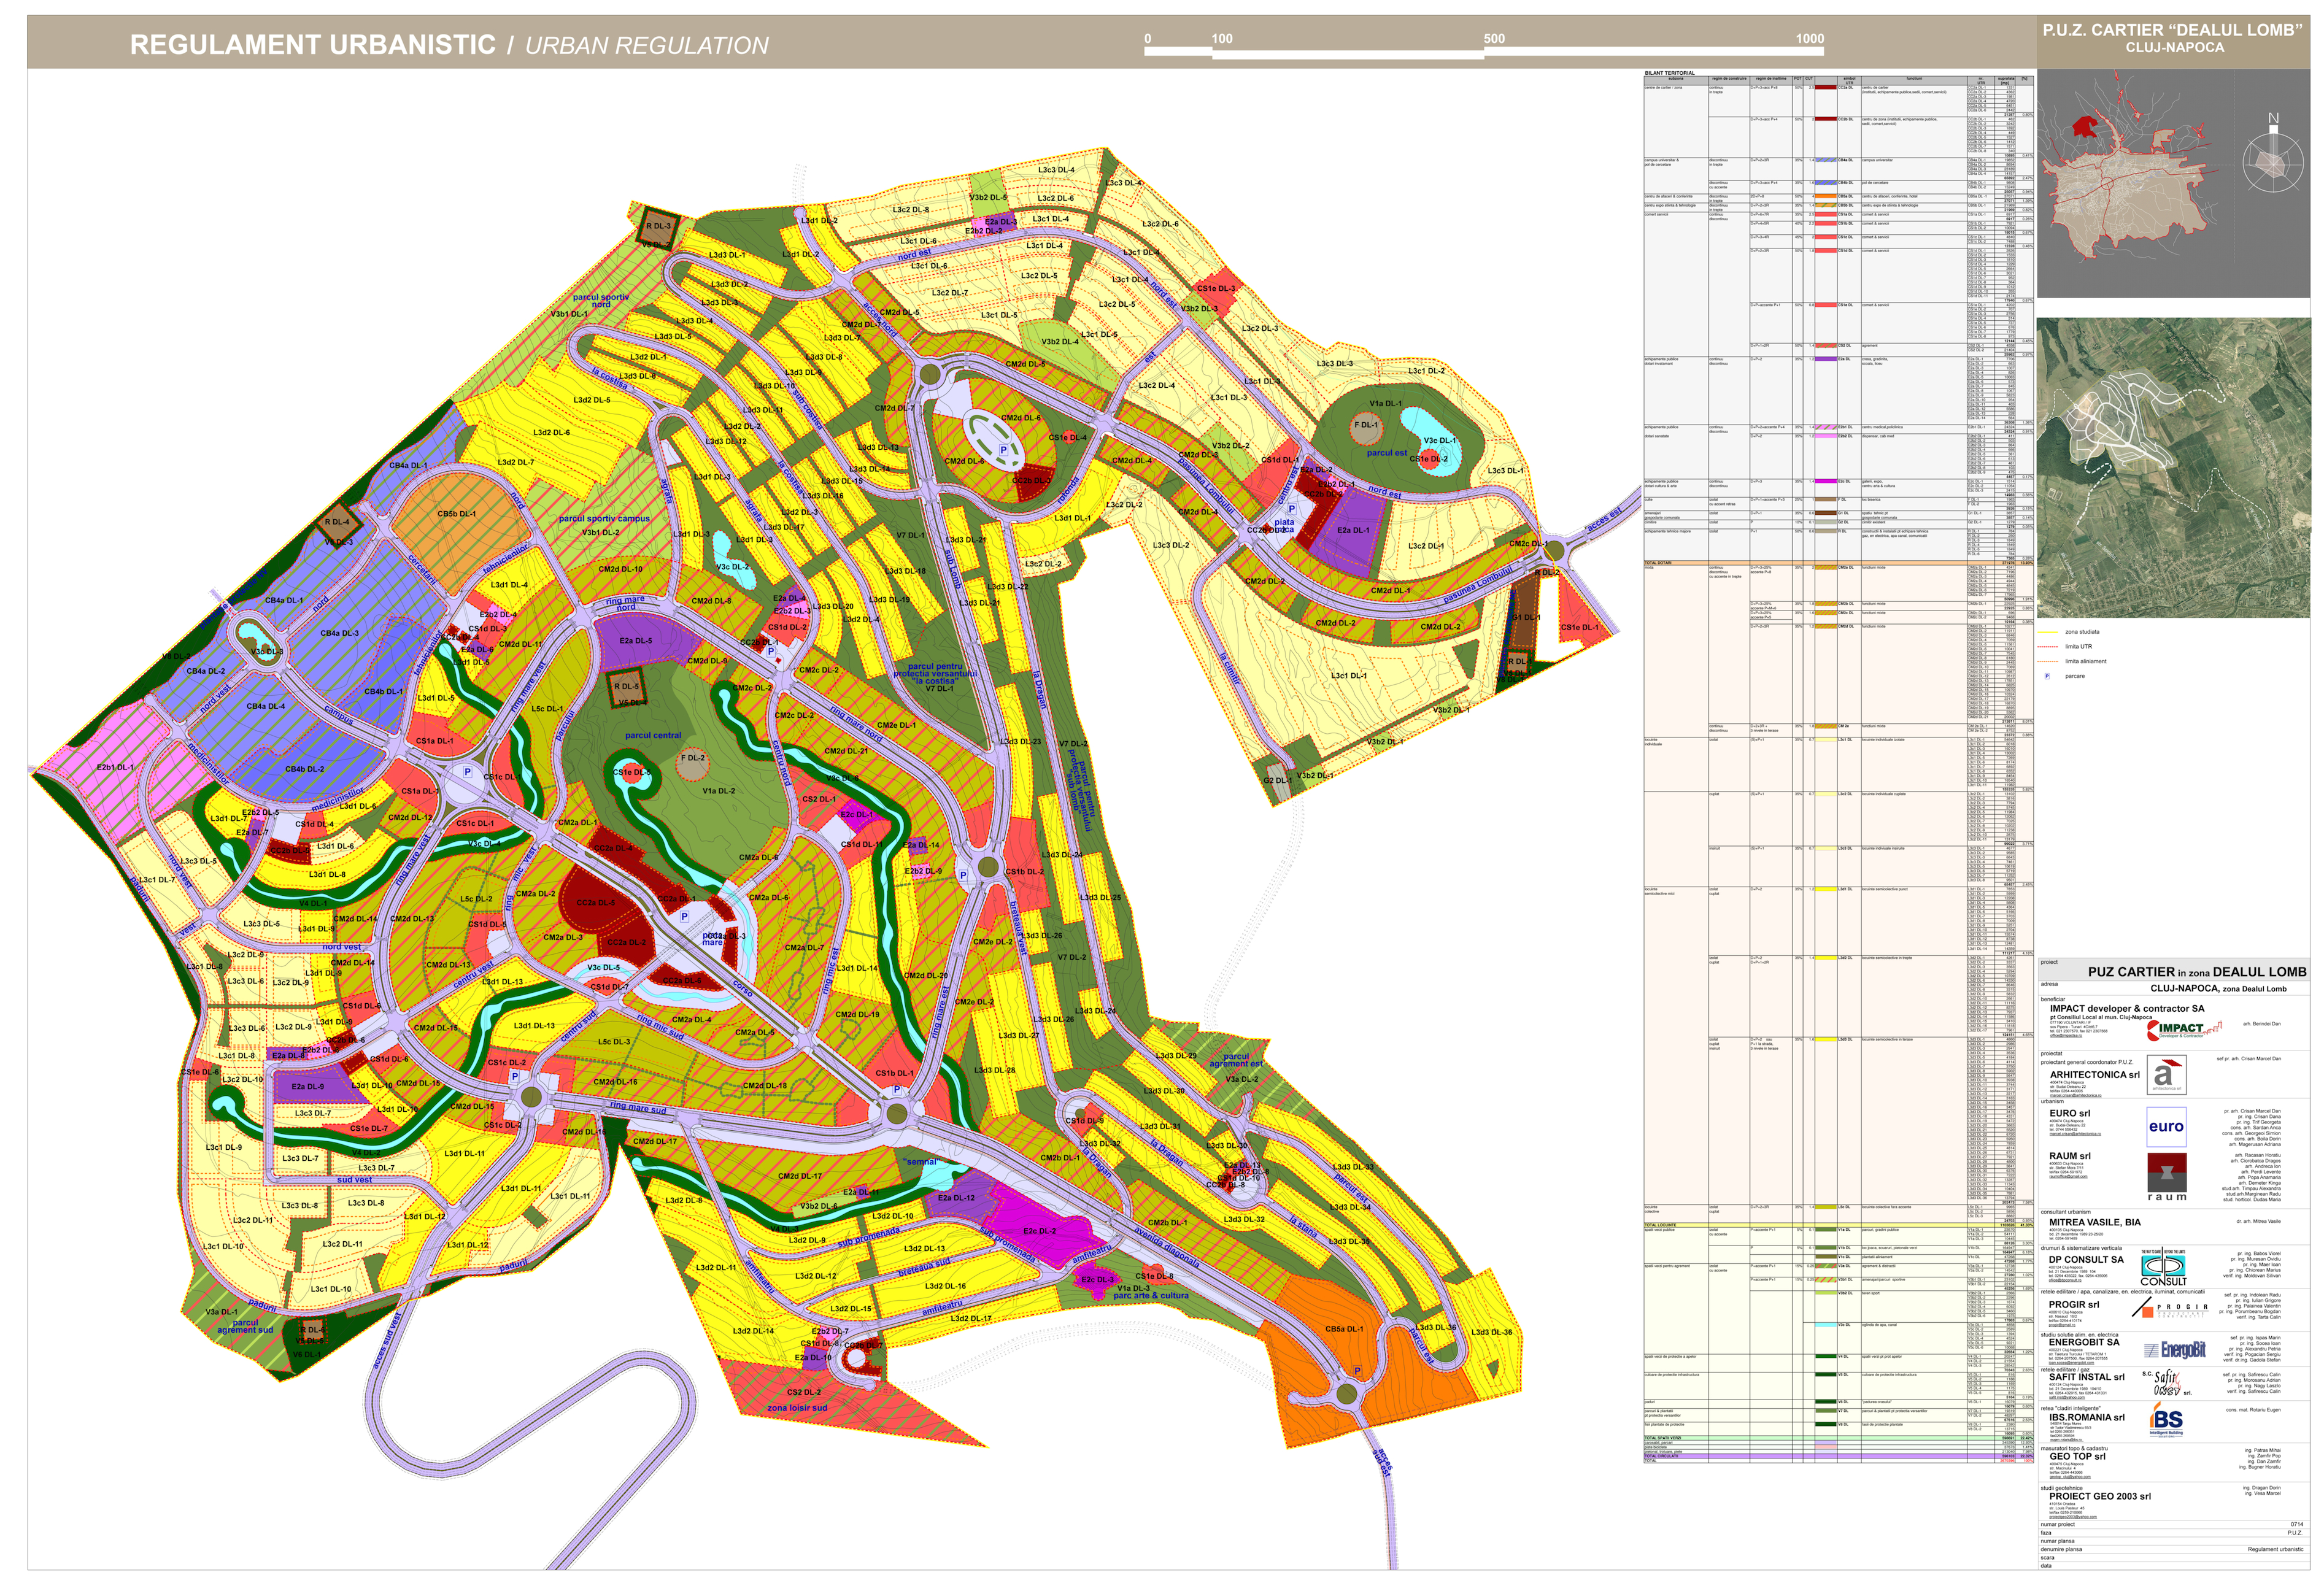This screenshot has height=1583, width=2324.
Task: Open the raumoffice@gmail.com email link
Action: coord(2069,1177)
